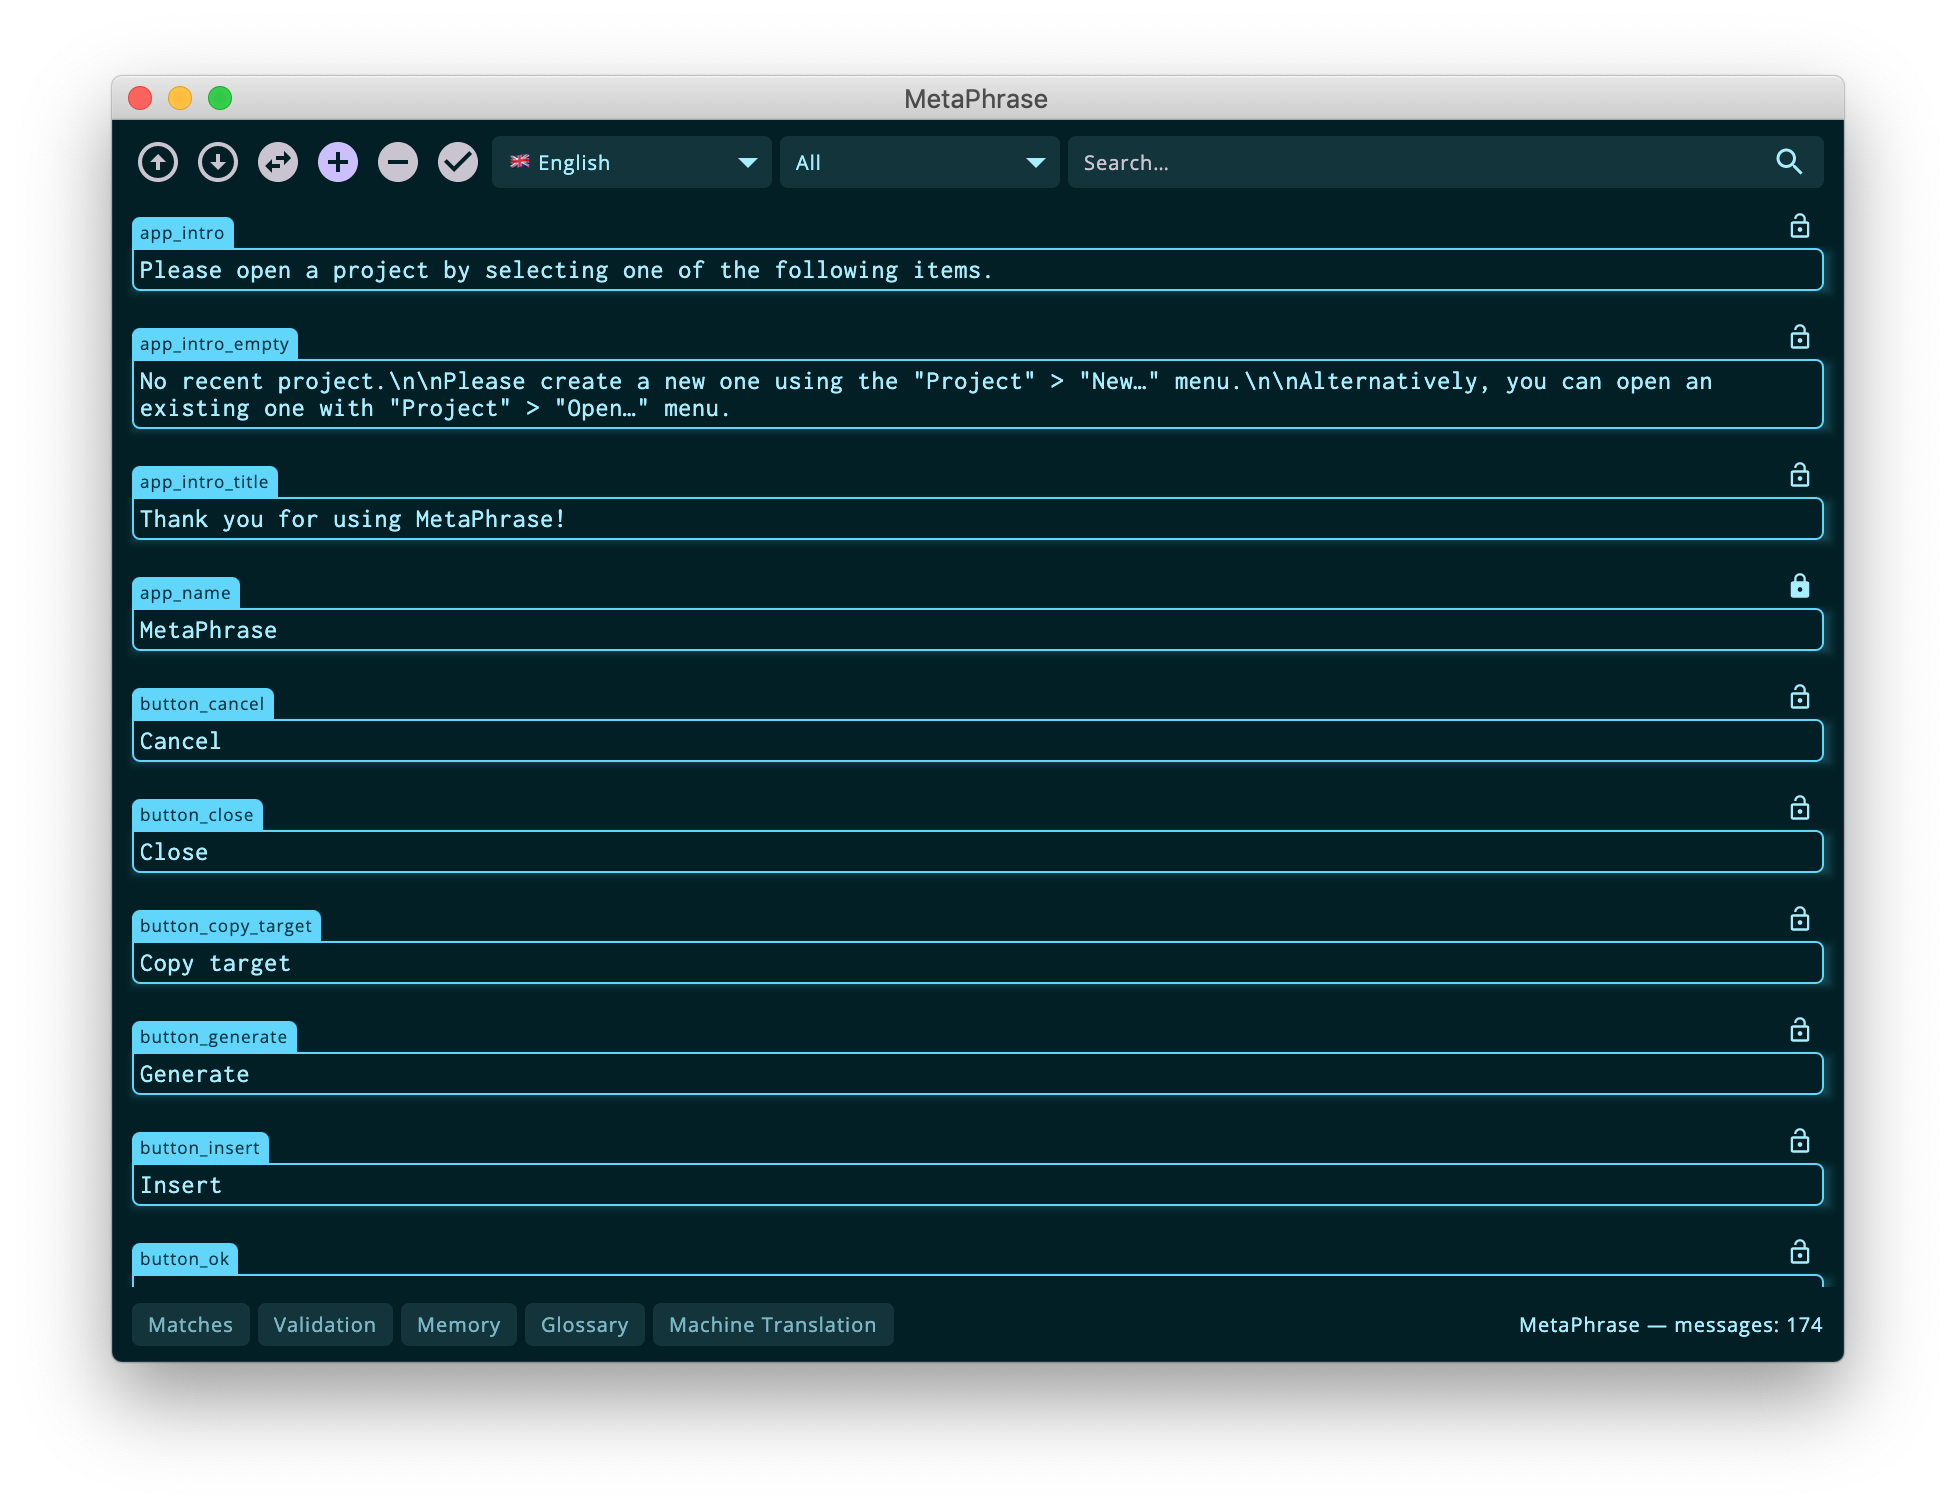
Task: Edit the 'Thank you for using MetaPhrase!' field
Action: pyautogui.click(x=978, y=519)
